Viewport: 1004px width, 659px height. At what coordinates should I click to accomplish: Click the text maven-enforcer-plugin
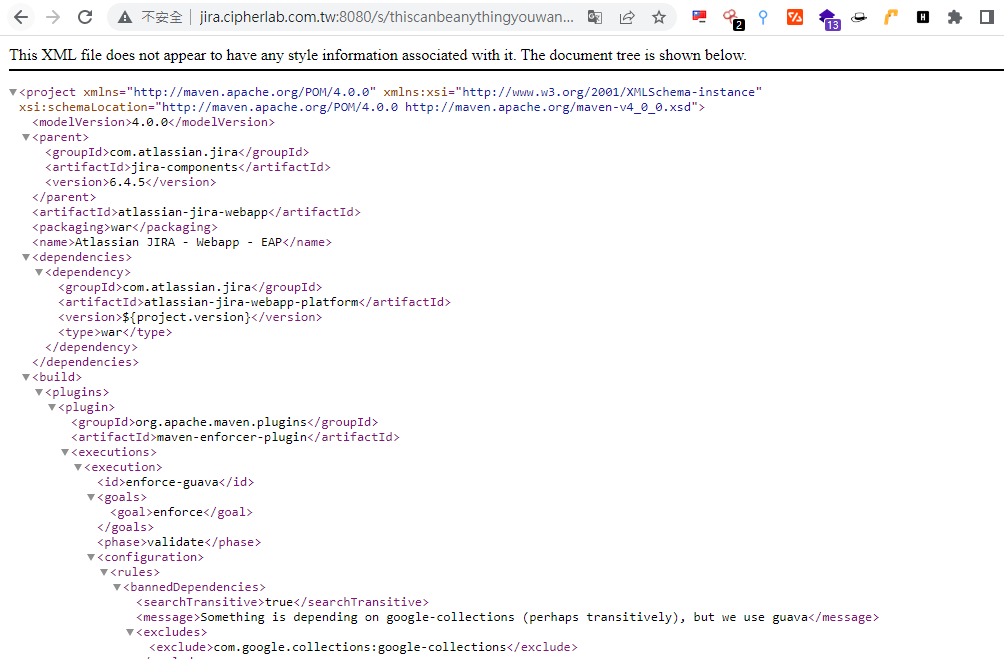(x=232, y=437)
